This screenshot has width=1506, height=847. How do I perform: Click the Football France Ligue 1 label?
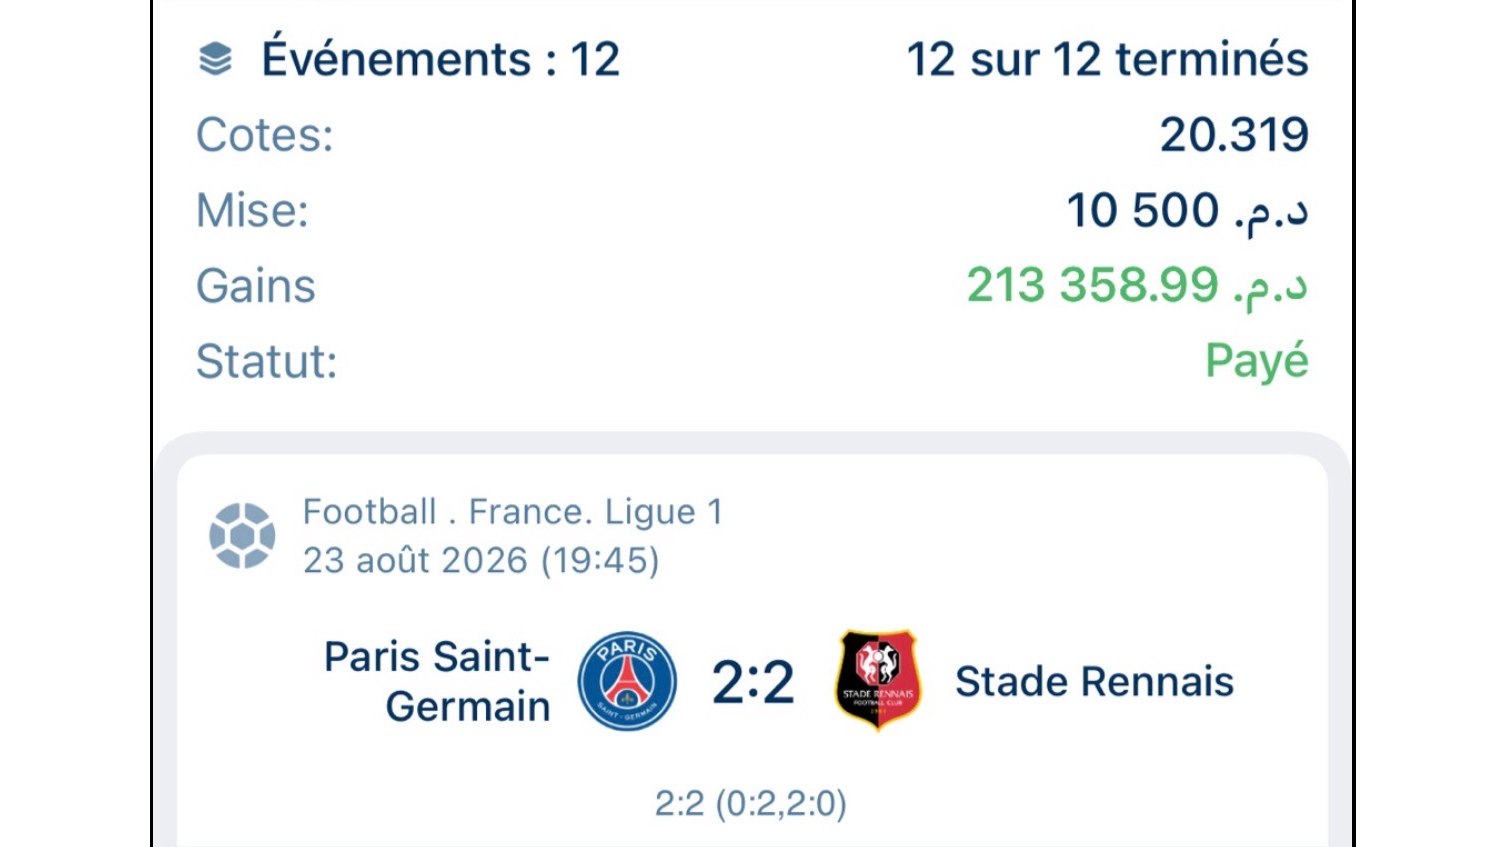click(x=513, y=512)
